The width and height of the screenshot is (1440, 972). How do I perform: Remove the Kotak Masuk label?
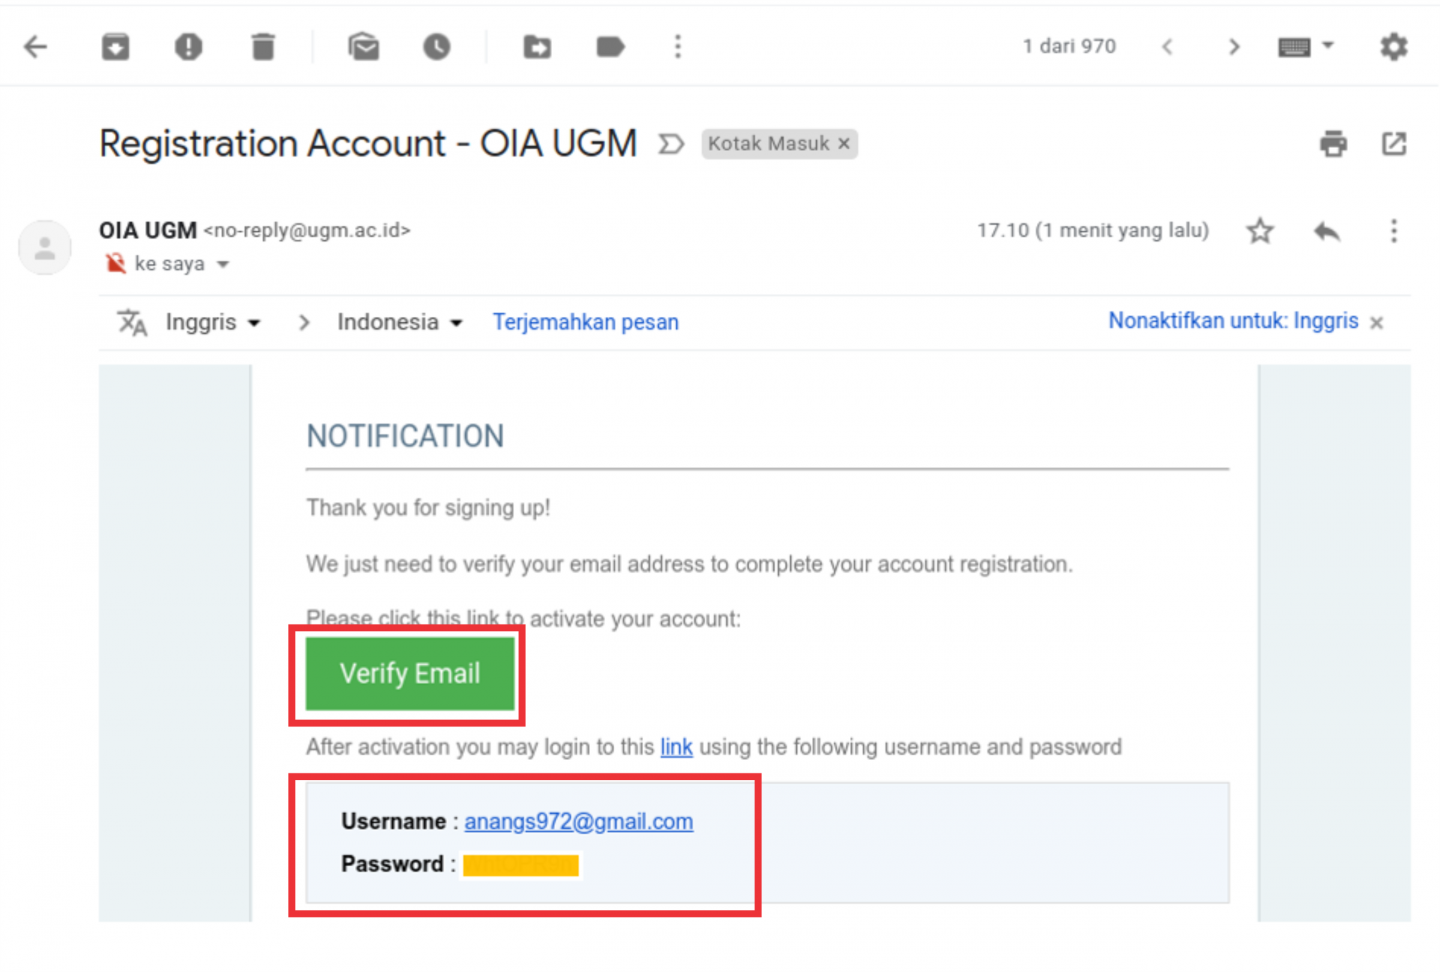point(844,144)
